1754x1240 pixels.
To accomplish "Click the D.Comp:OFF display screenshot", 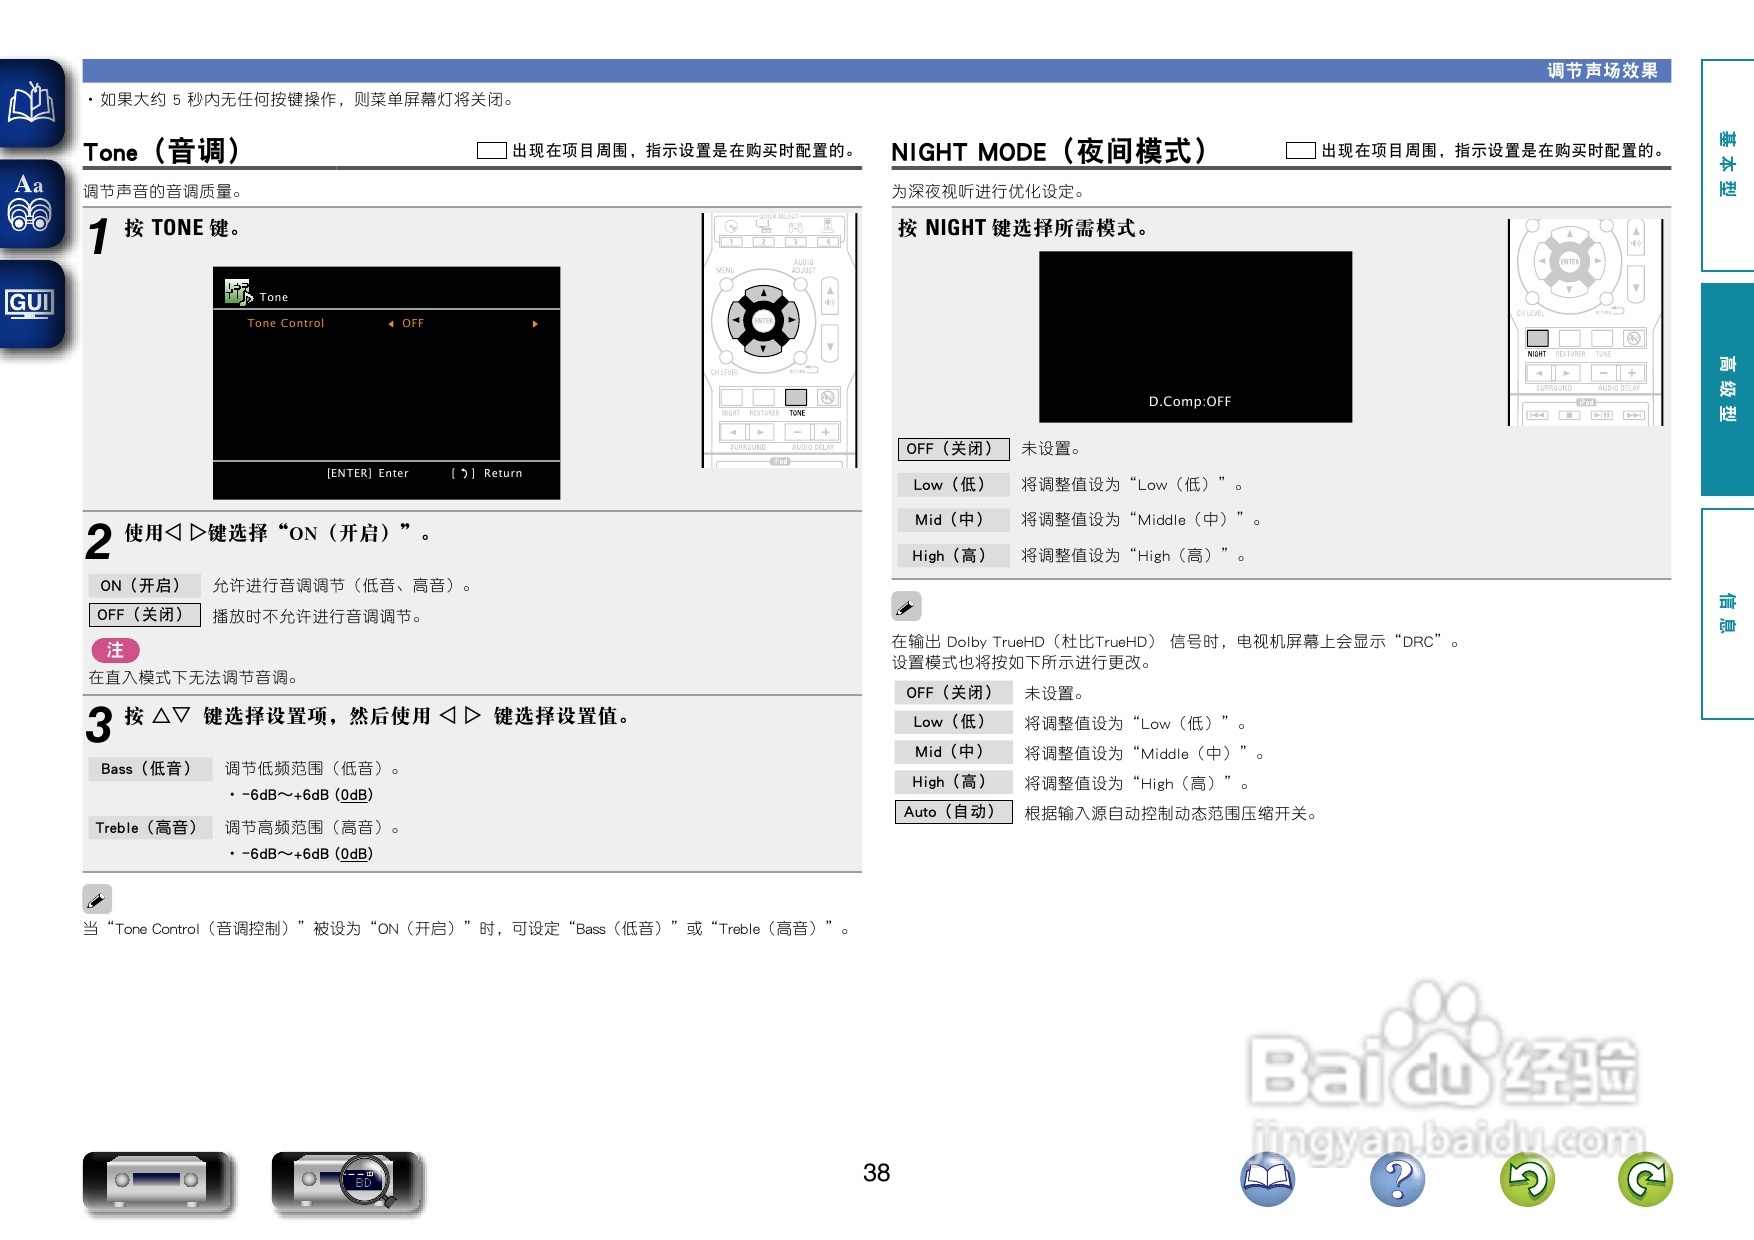I will click(1195, 337).
